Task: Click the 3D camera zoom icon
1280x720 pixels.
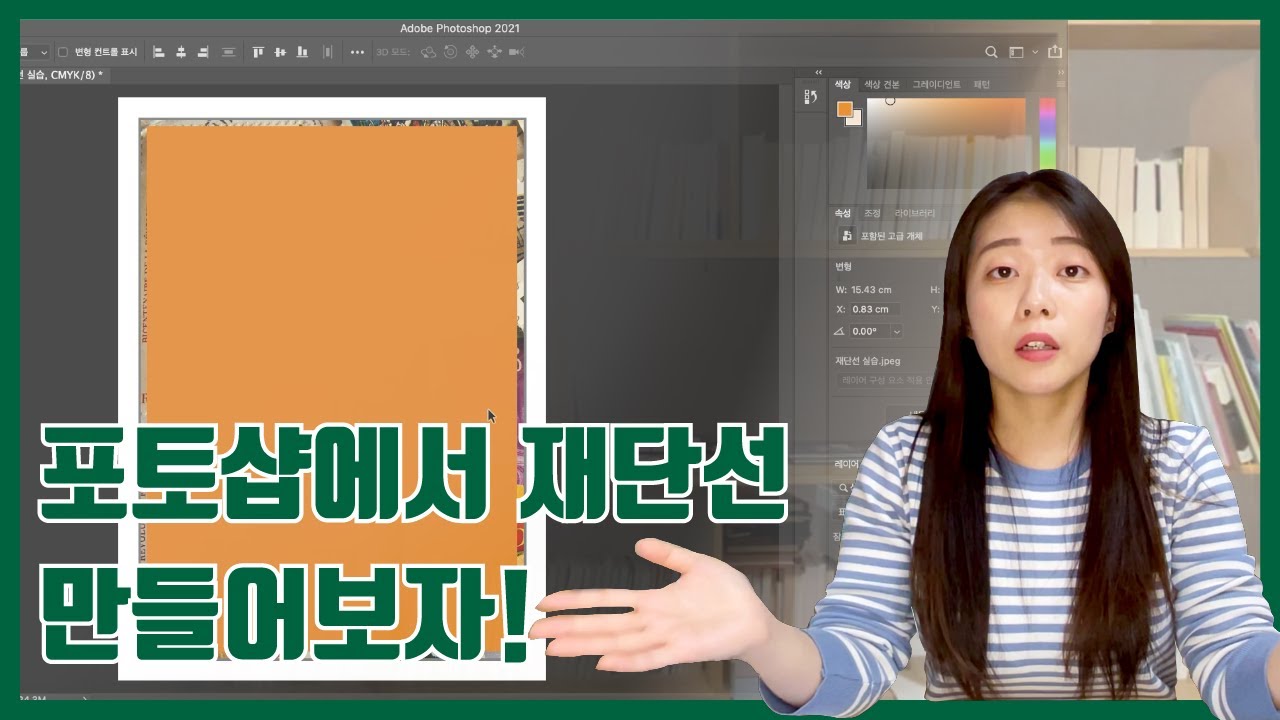Action: point(516,52)
